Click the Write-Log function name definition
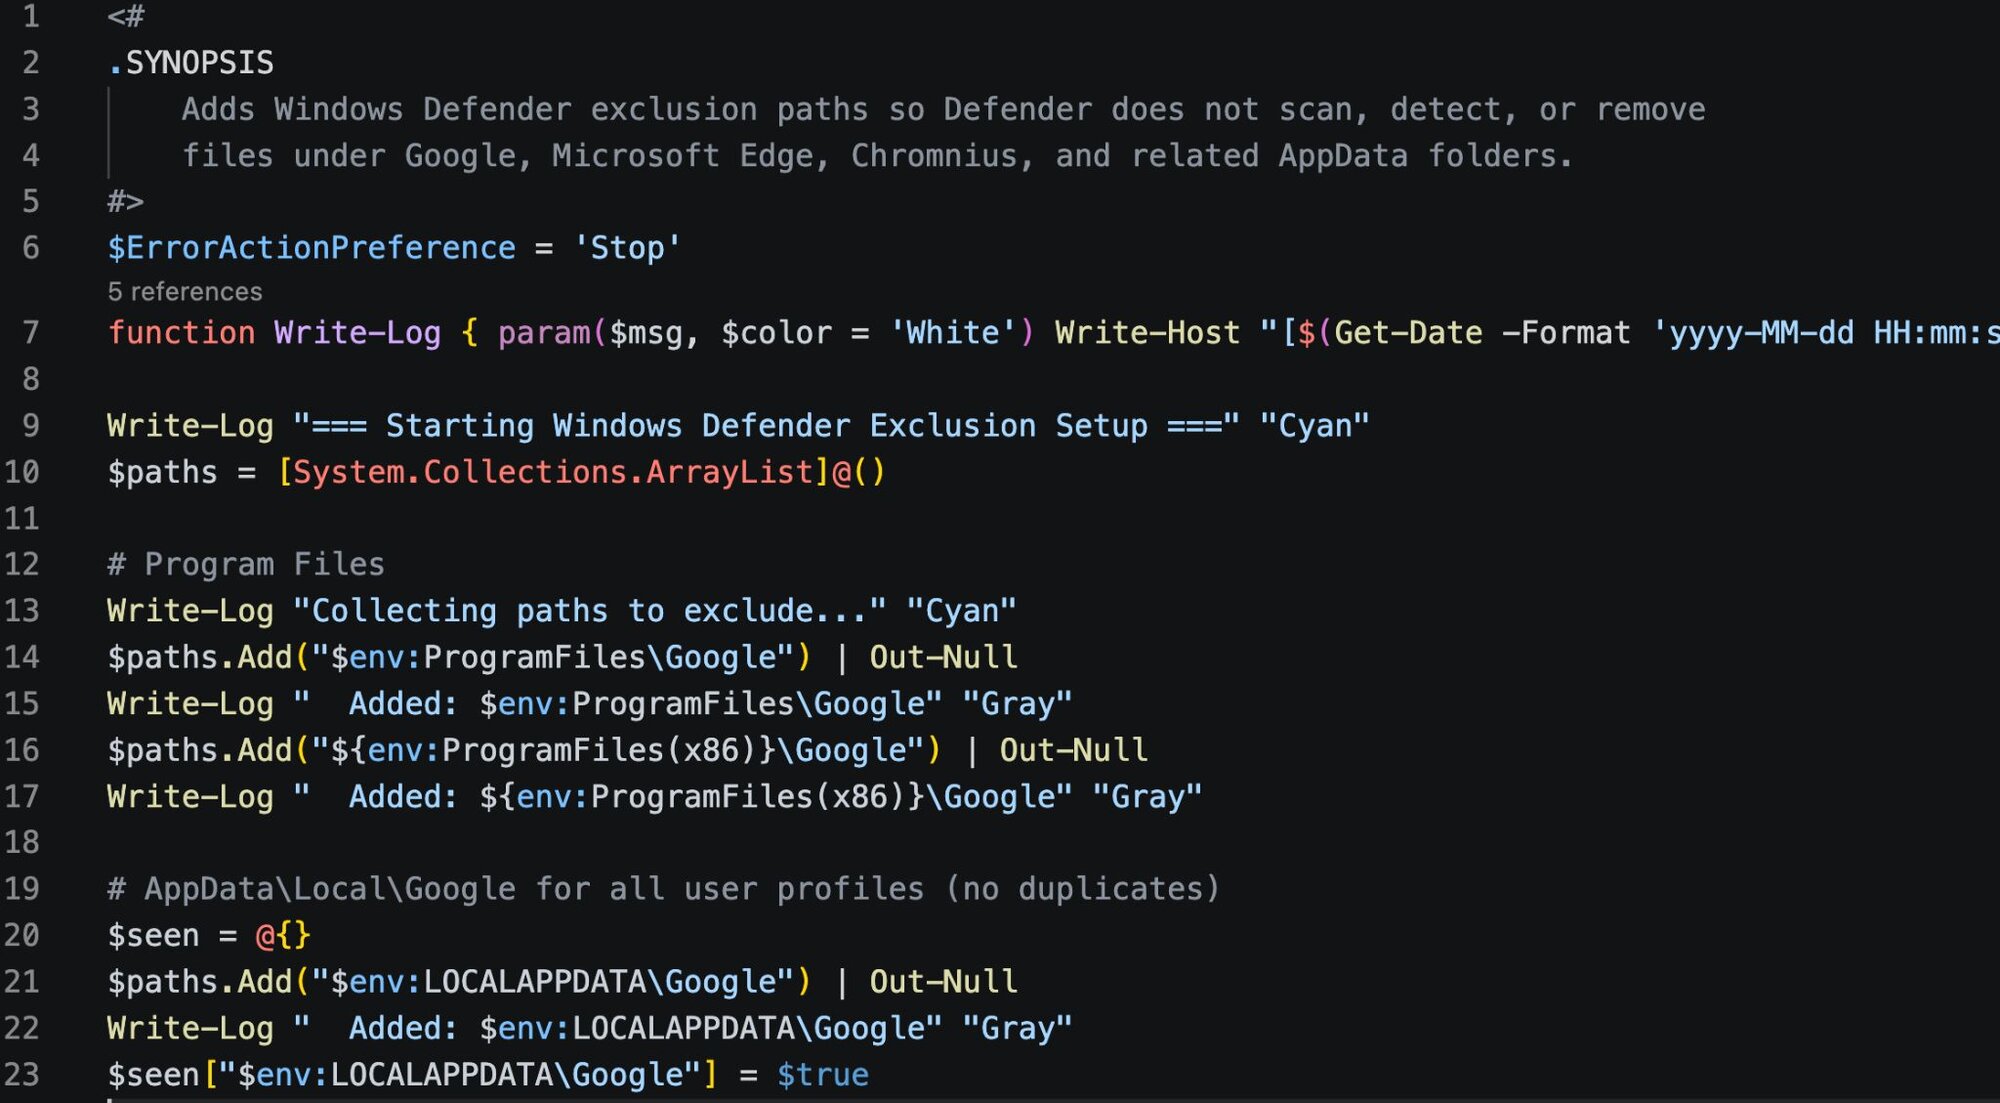Screen dimensions: 2000x1103 [357, 333]
